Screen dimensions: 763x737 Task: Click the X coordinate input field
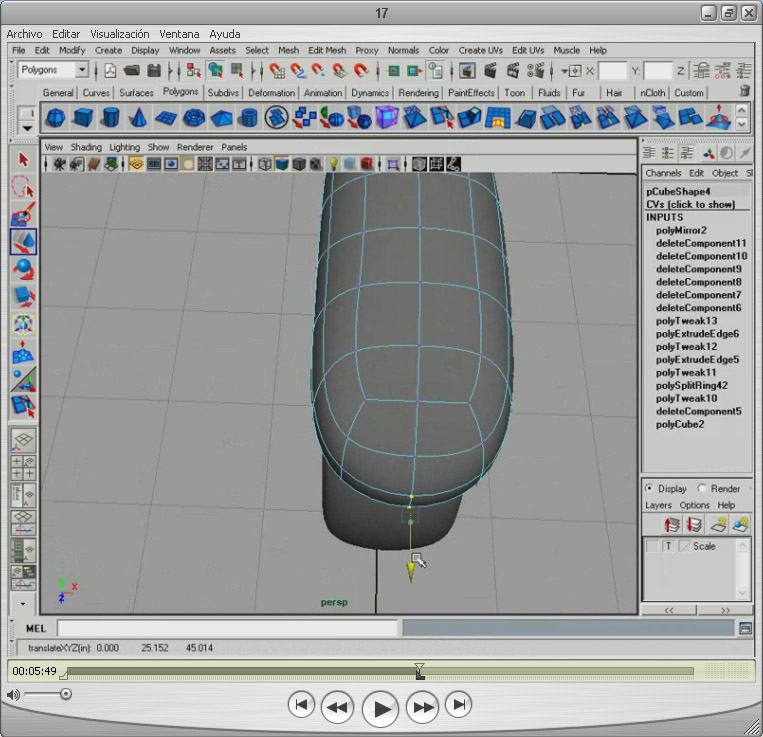point(612,72)
